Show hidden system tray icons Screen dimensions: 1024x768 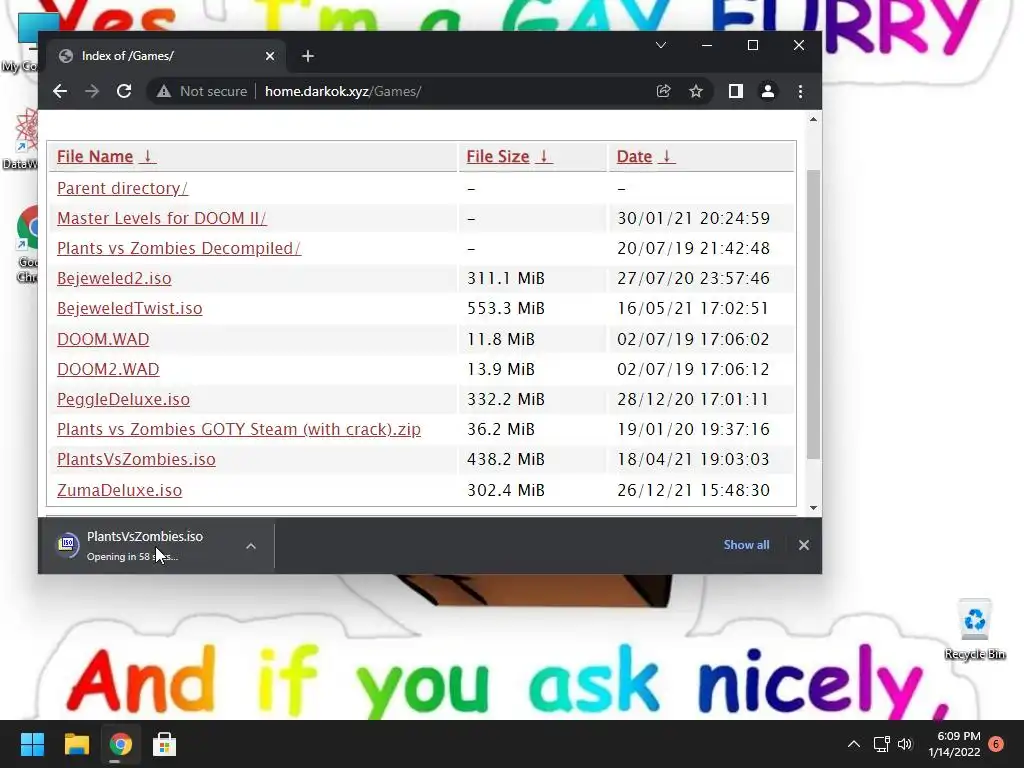[854, 744]
